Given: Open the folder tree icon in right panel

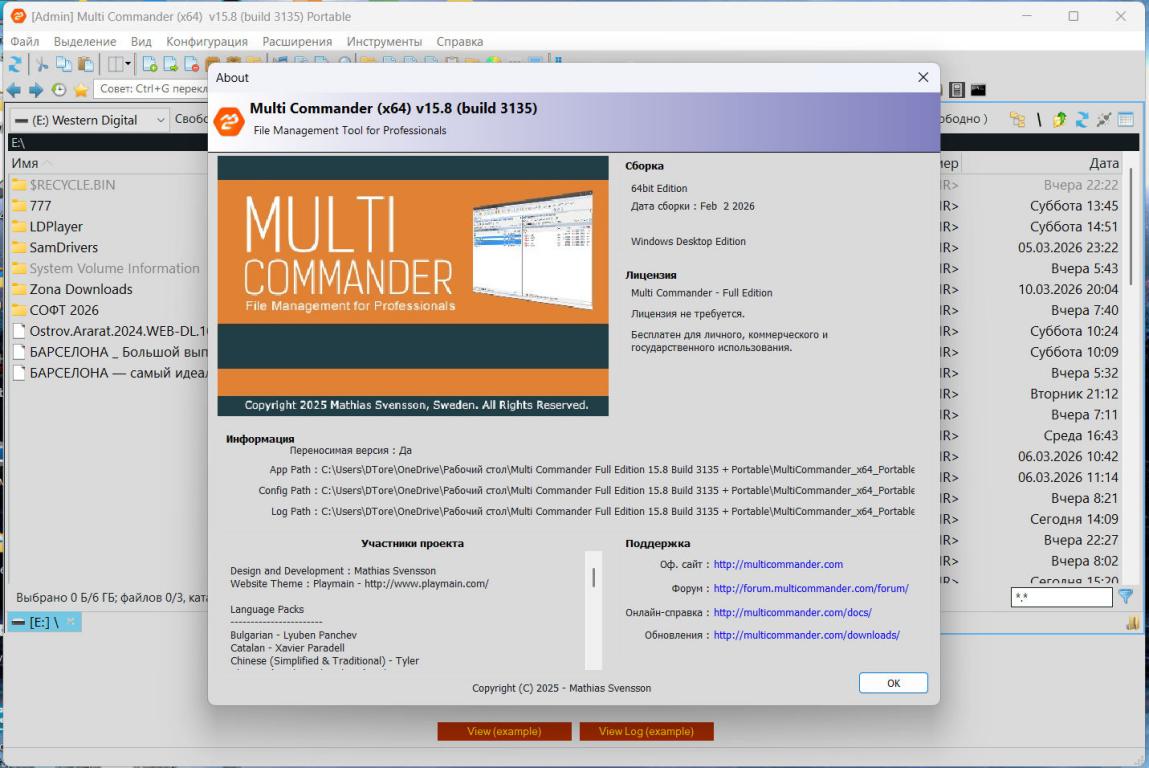Looking at the screenshot, I should (1017, 120).
